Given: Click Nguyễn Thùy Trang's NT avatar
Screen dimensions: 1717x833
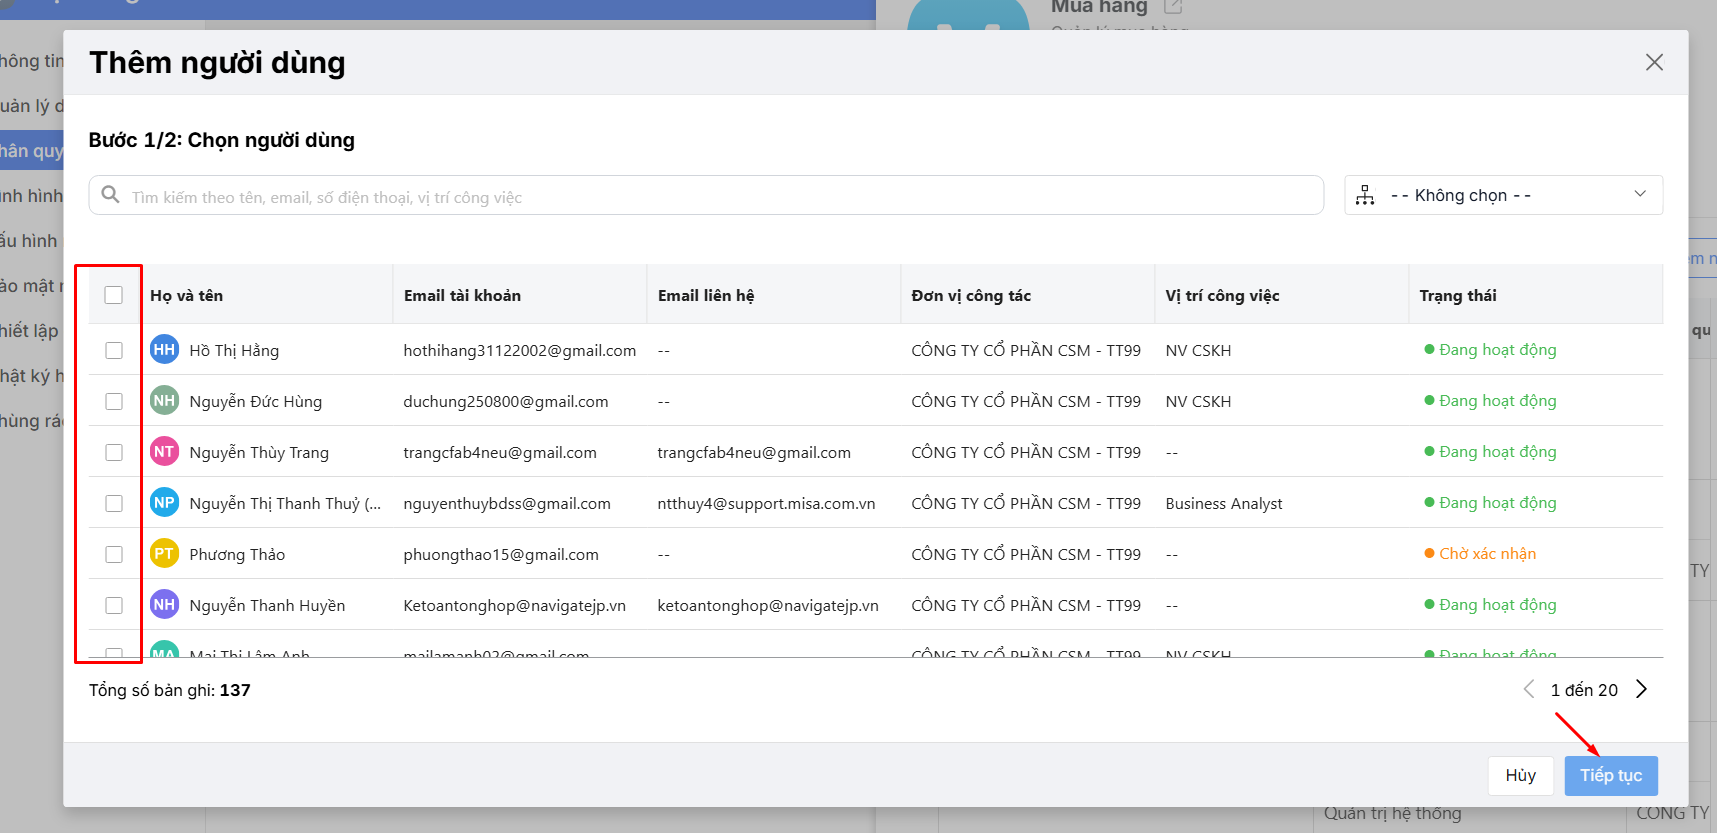Looking at the screenshot, I should pyautogui.click(x=164, y=452).
